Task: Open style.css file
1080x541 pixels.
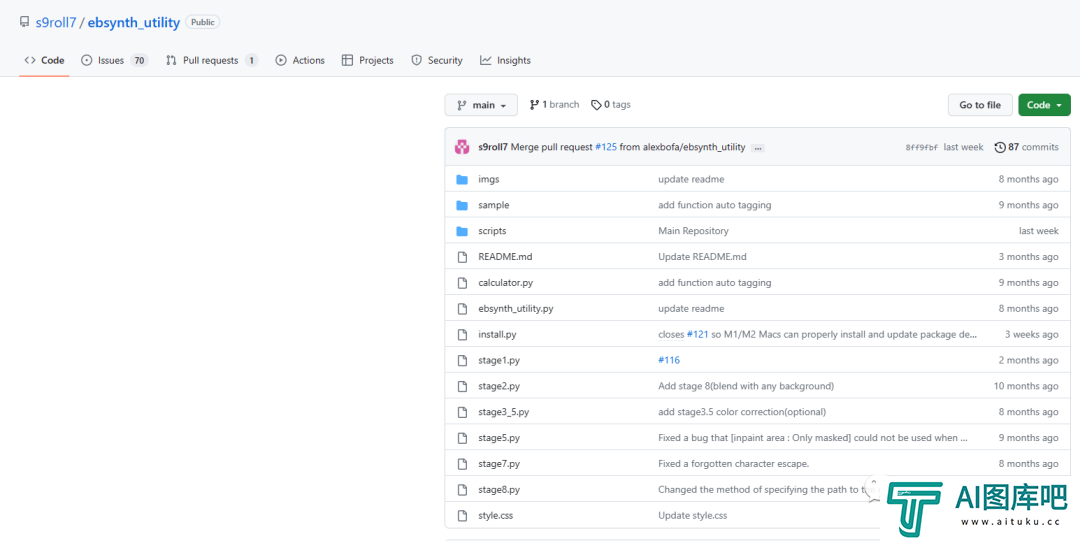Action: click(496, 516)
